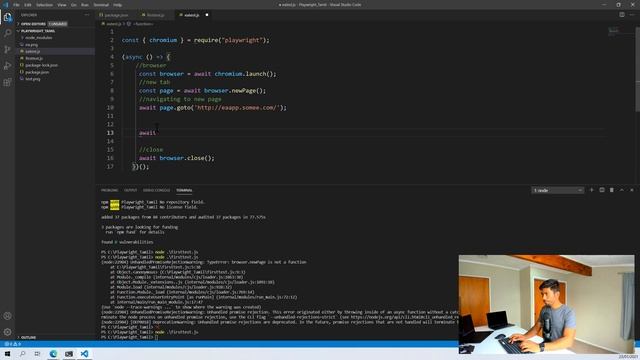Image resolution: width=640 pixels, height=360 pixels.
Task: Click errors and warnings status bar indicator
Action: 13,344
